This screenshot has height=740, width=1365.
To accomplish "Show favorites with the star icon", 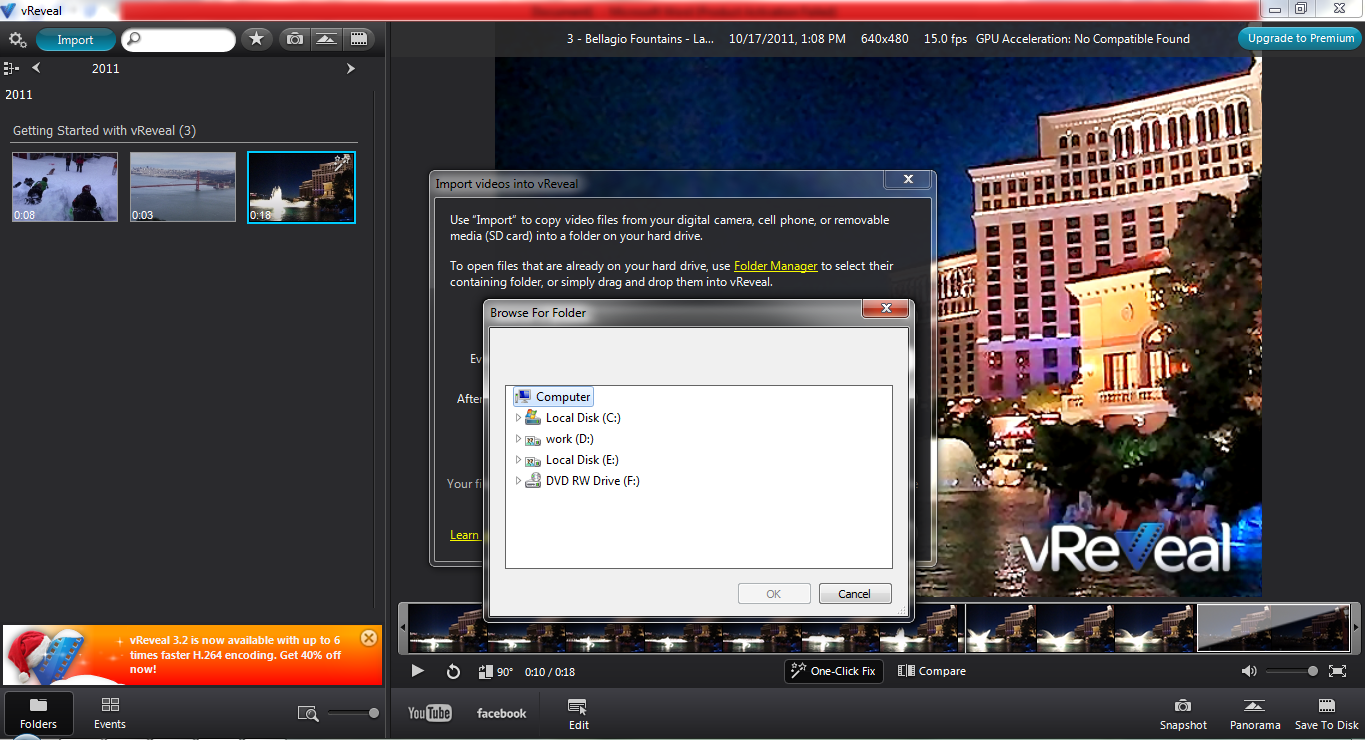I will [x=257, y=39].
